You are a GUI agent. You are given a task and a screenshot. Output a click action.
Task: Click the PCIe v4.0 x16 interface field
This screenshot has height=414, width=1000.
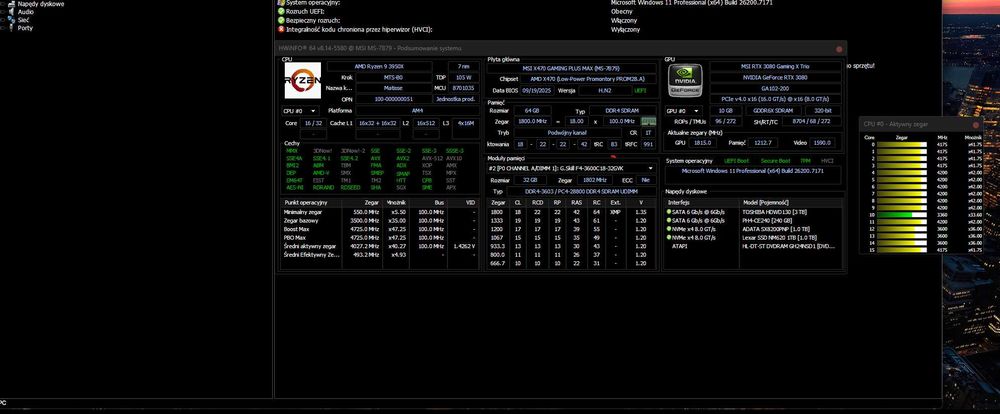tap(775, 99)
